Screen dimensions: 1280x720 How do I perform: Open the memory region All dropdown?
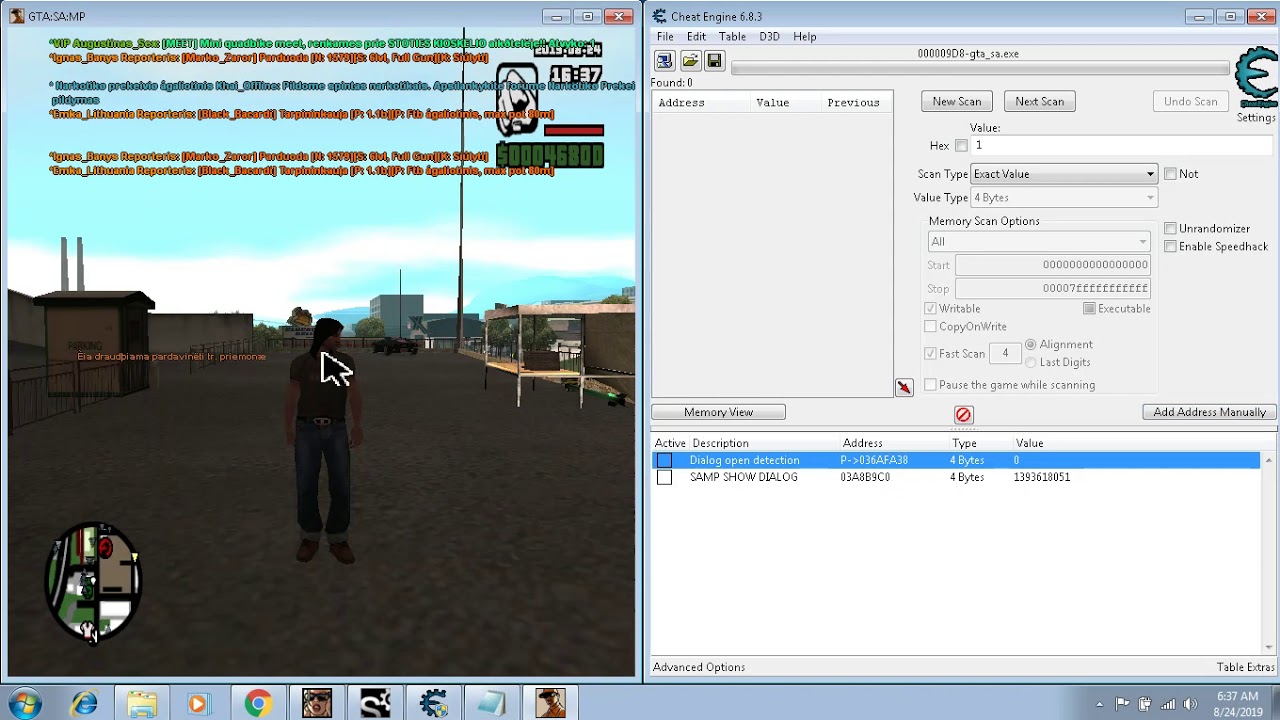coord(1039,242)
